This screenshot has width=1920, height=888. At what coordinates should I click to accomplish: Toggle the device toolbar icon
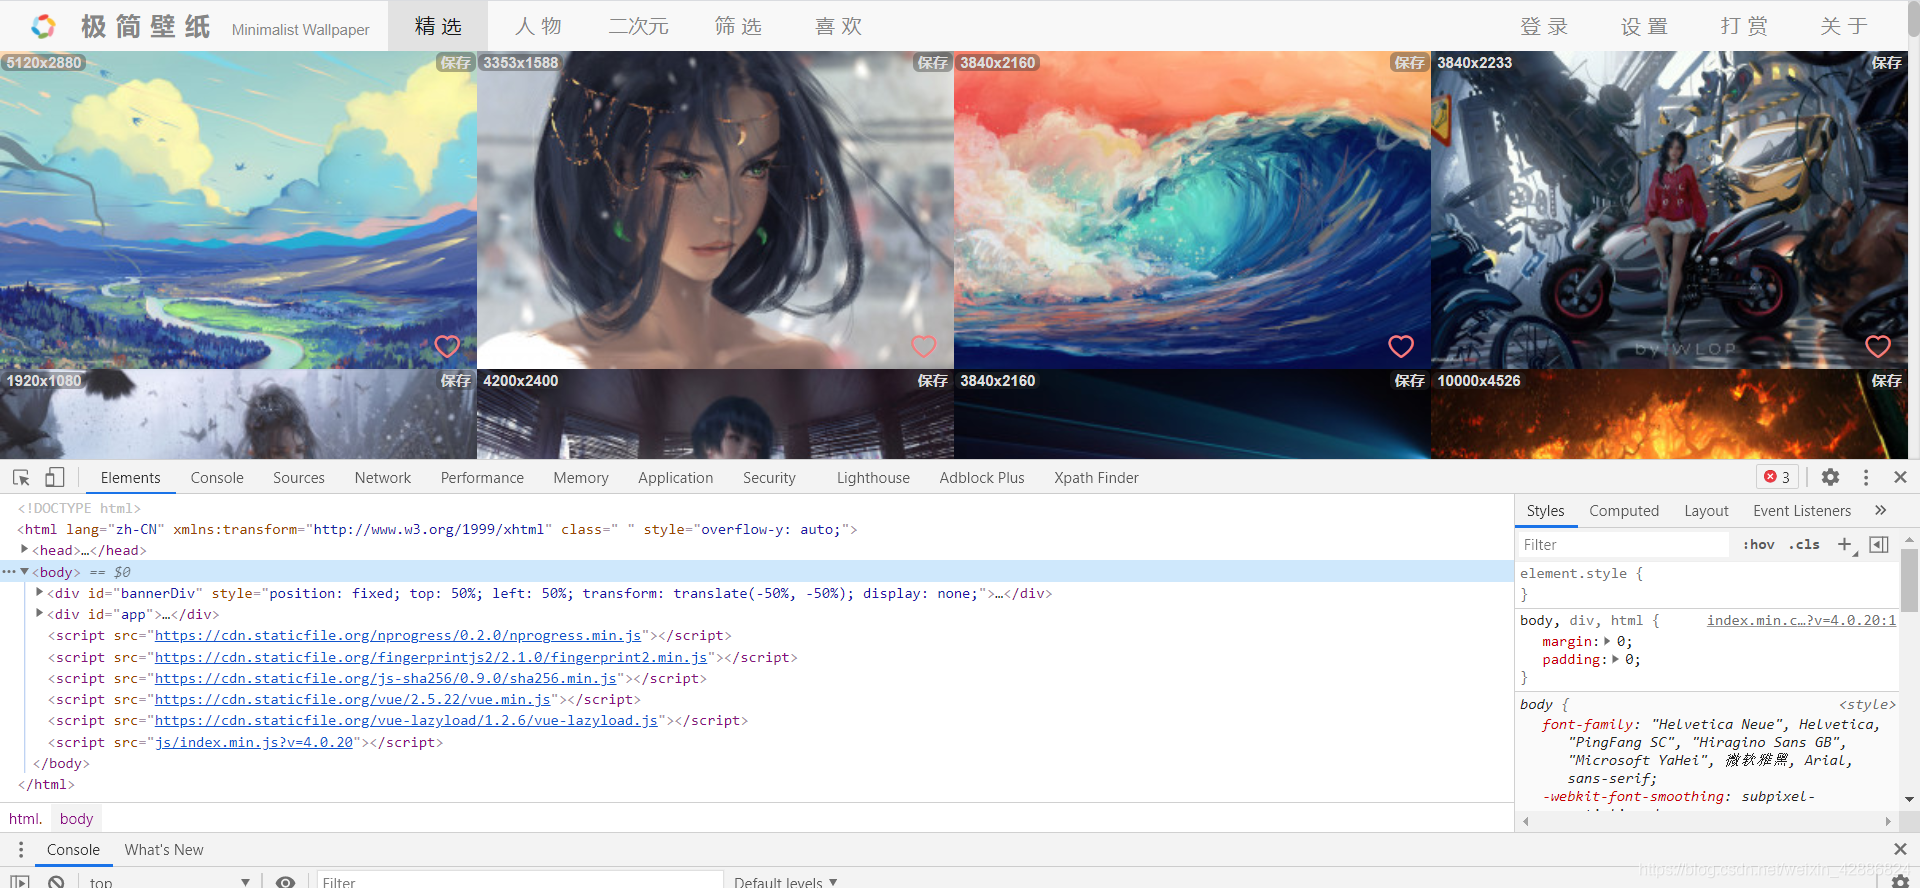55,477
